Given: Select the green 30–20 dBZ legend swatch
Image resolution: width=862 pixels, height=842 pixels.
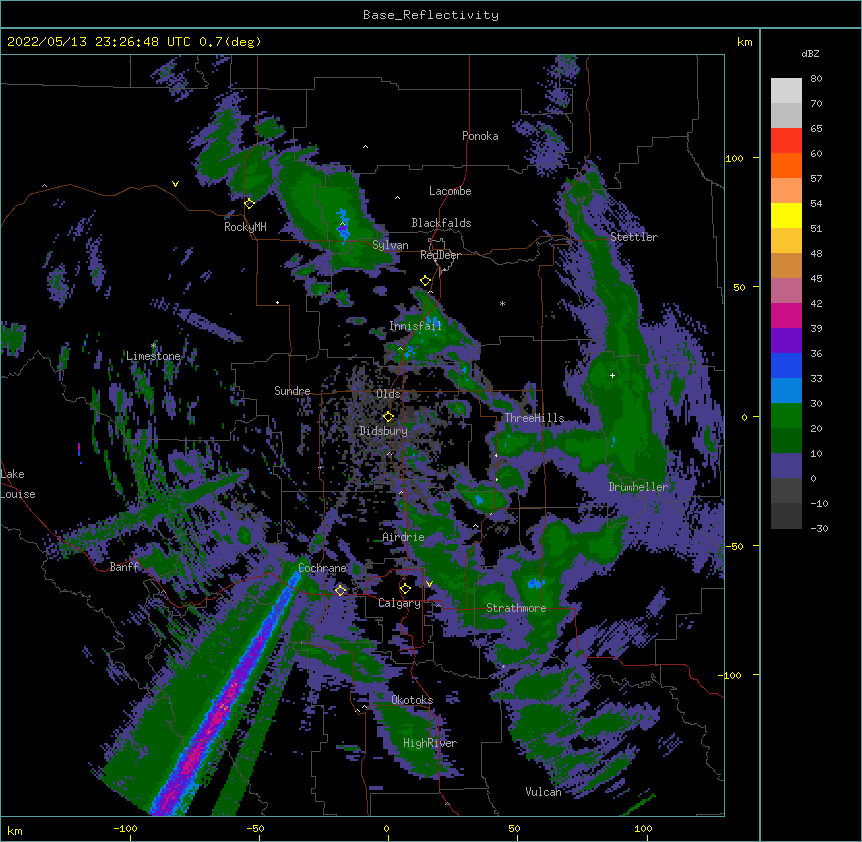Looking at the screenshot, I should pyautogui.click(x=786, y=416).
